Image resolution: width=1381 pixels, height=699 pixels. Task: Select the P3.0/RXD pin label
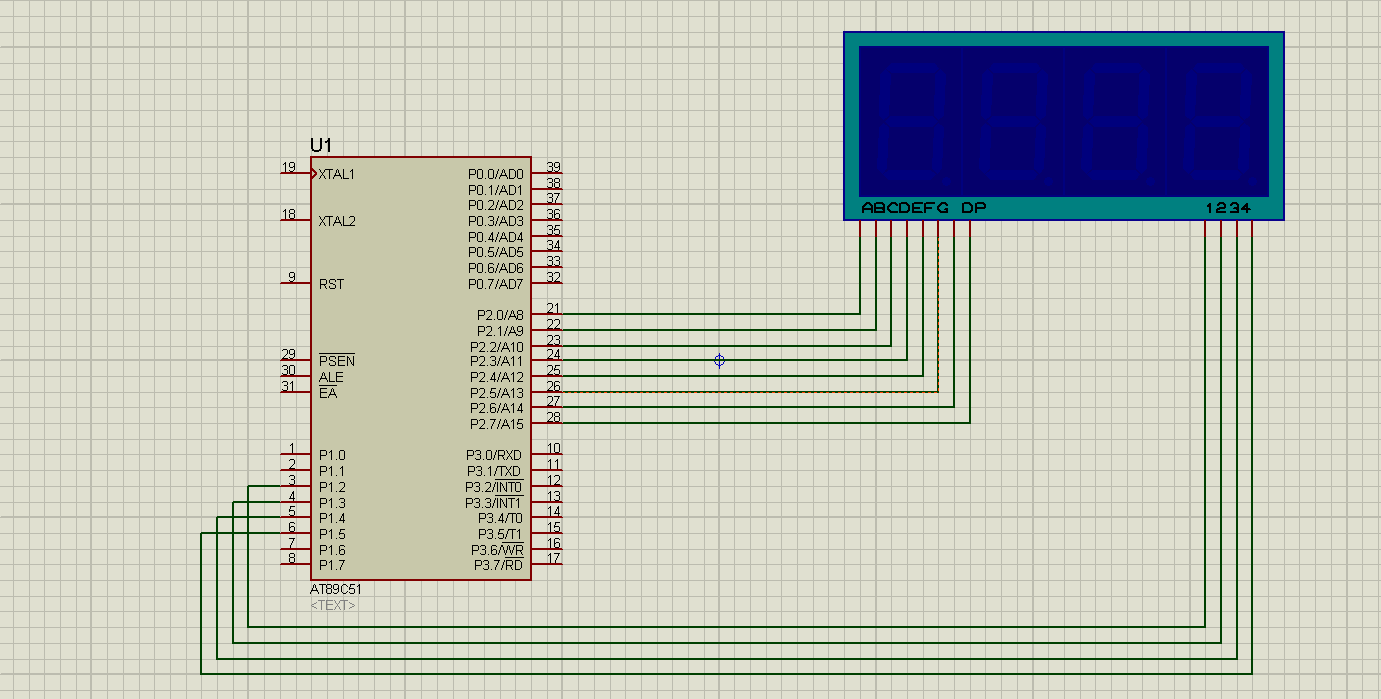[x=494, y=455]
